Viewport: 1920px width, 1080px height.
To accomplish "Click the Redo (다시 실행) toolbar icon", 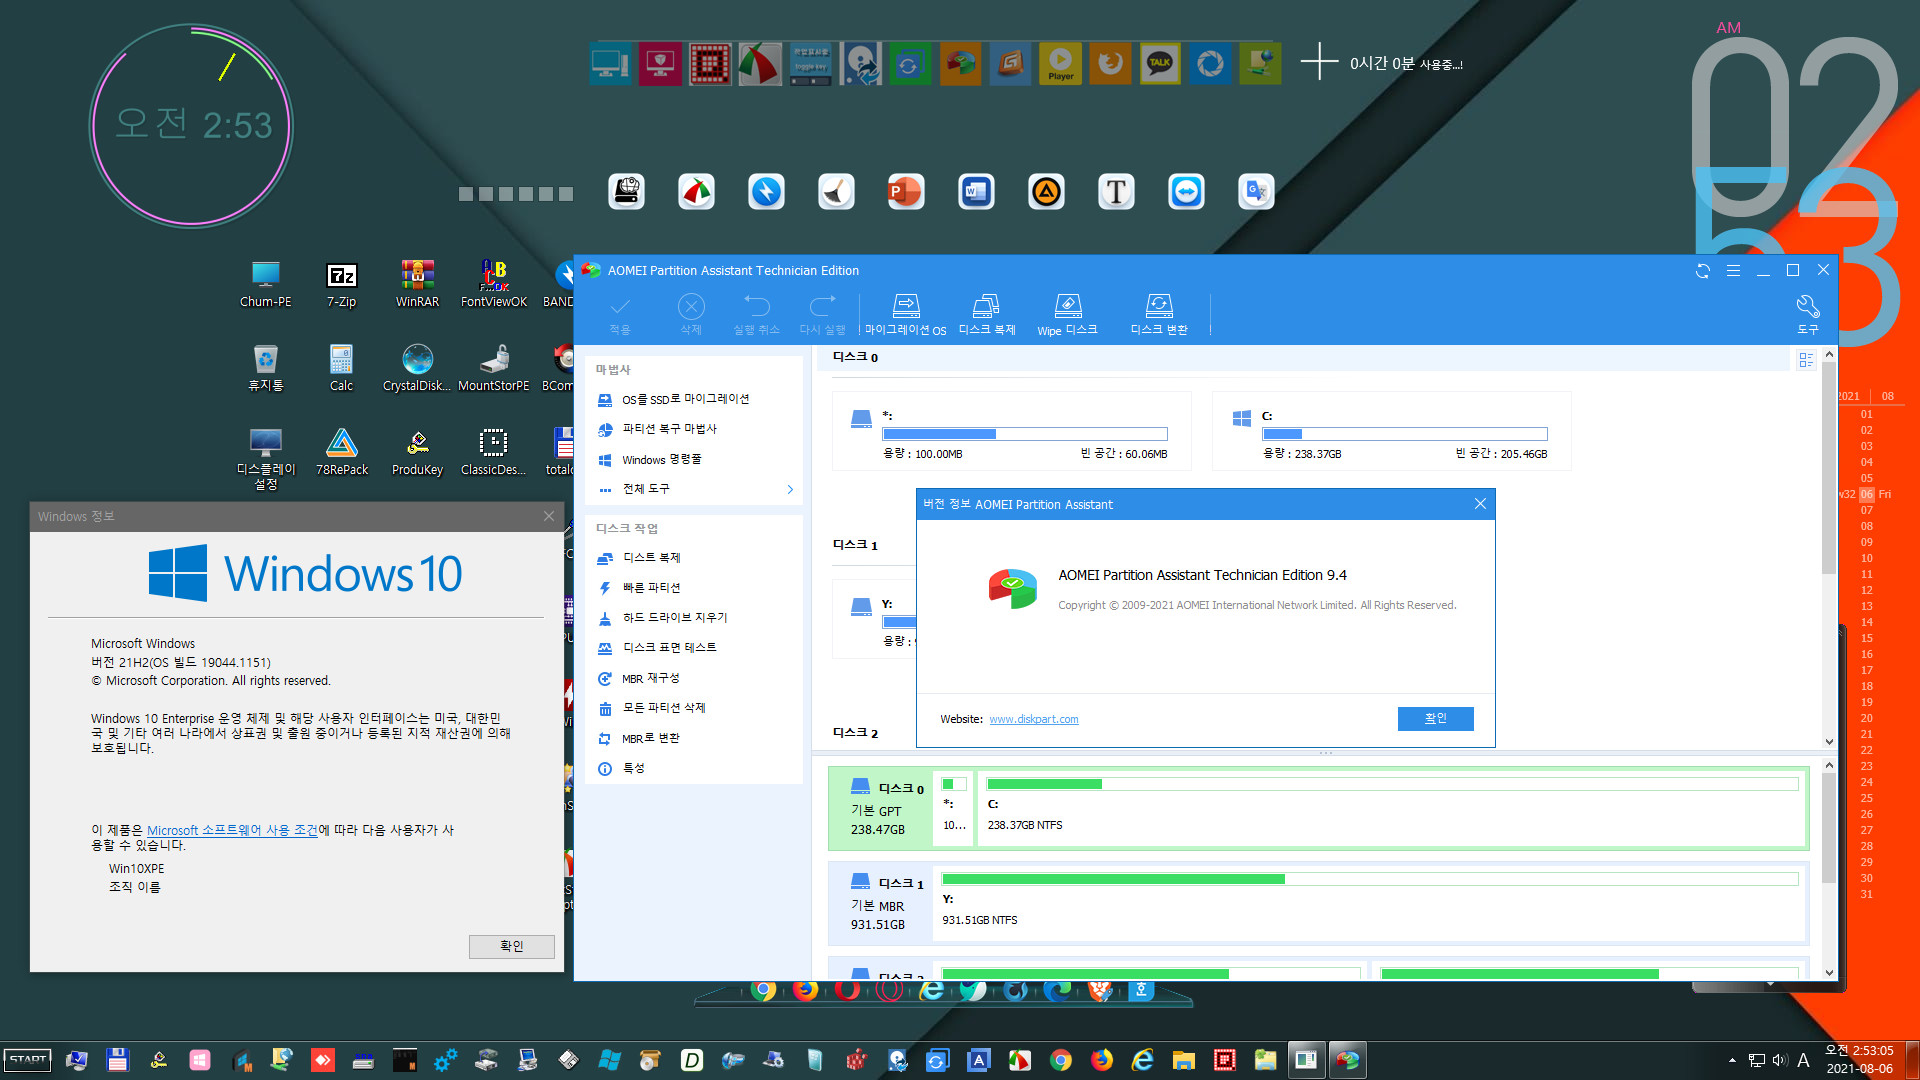I will click(x=822, y=314).
